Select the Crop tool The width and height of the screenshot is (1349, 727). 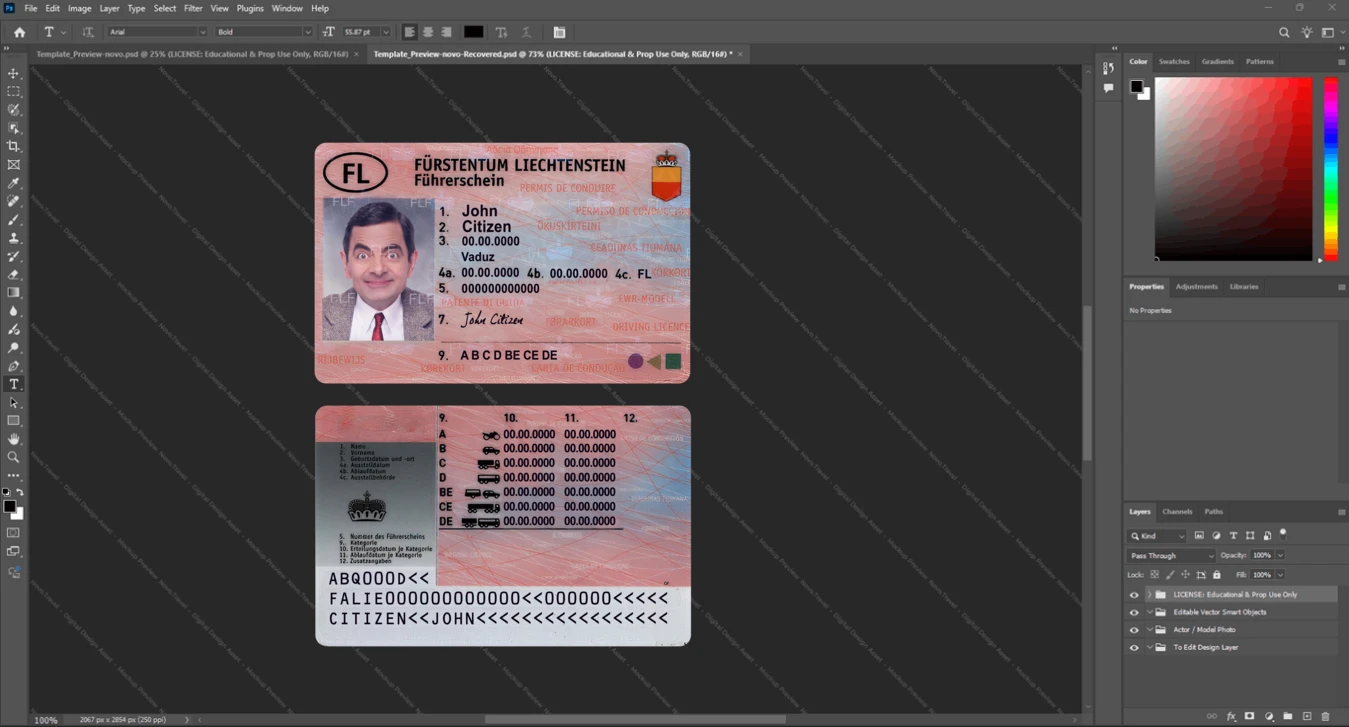click(x=14, y=146)
